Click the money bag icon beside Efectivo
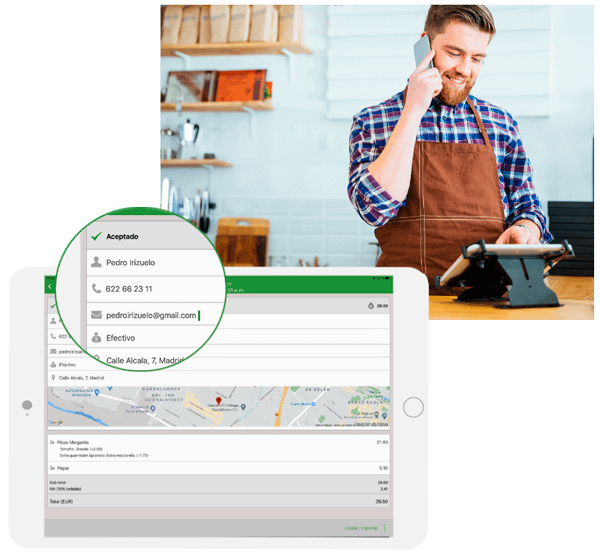600x558 pixels. (96, 338)
